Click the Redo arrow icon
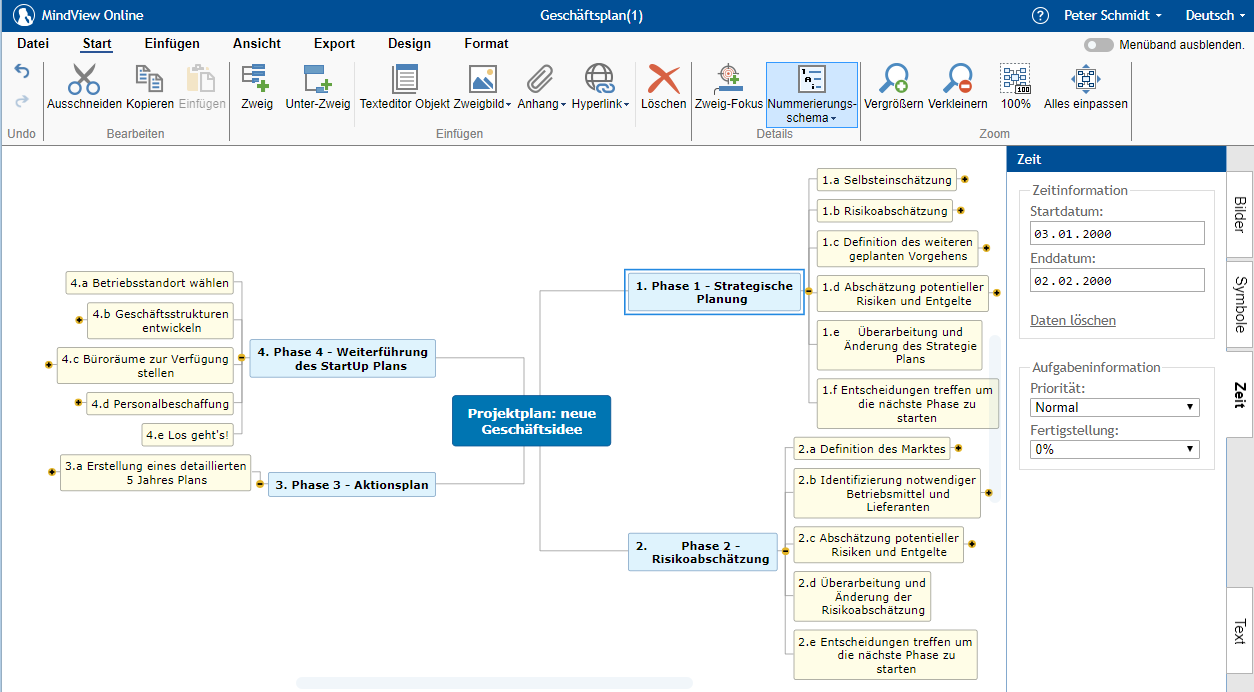The image size is (1254, 692). (x=22, y=101)
